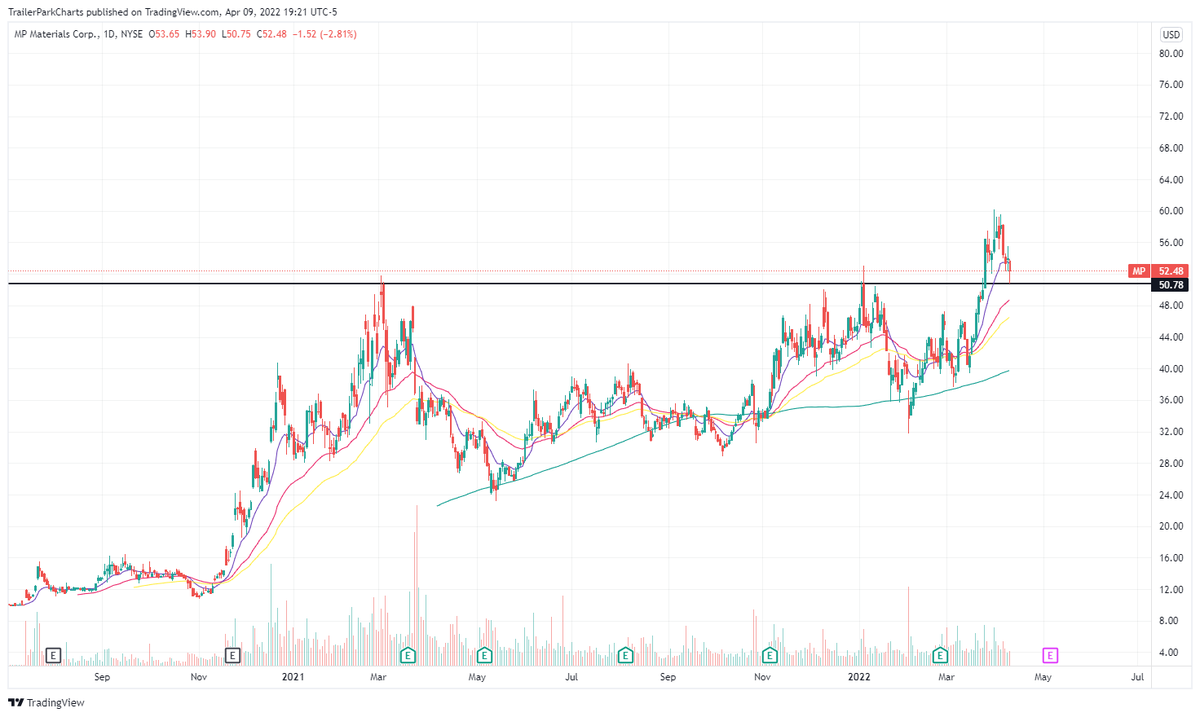The width and height of the screenshot is (1200, 717).
Task: Select the black 50.78 horizontal line label
Action: tap(1170, 285)
